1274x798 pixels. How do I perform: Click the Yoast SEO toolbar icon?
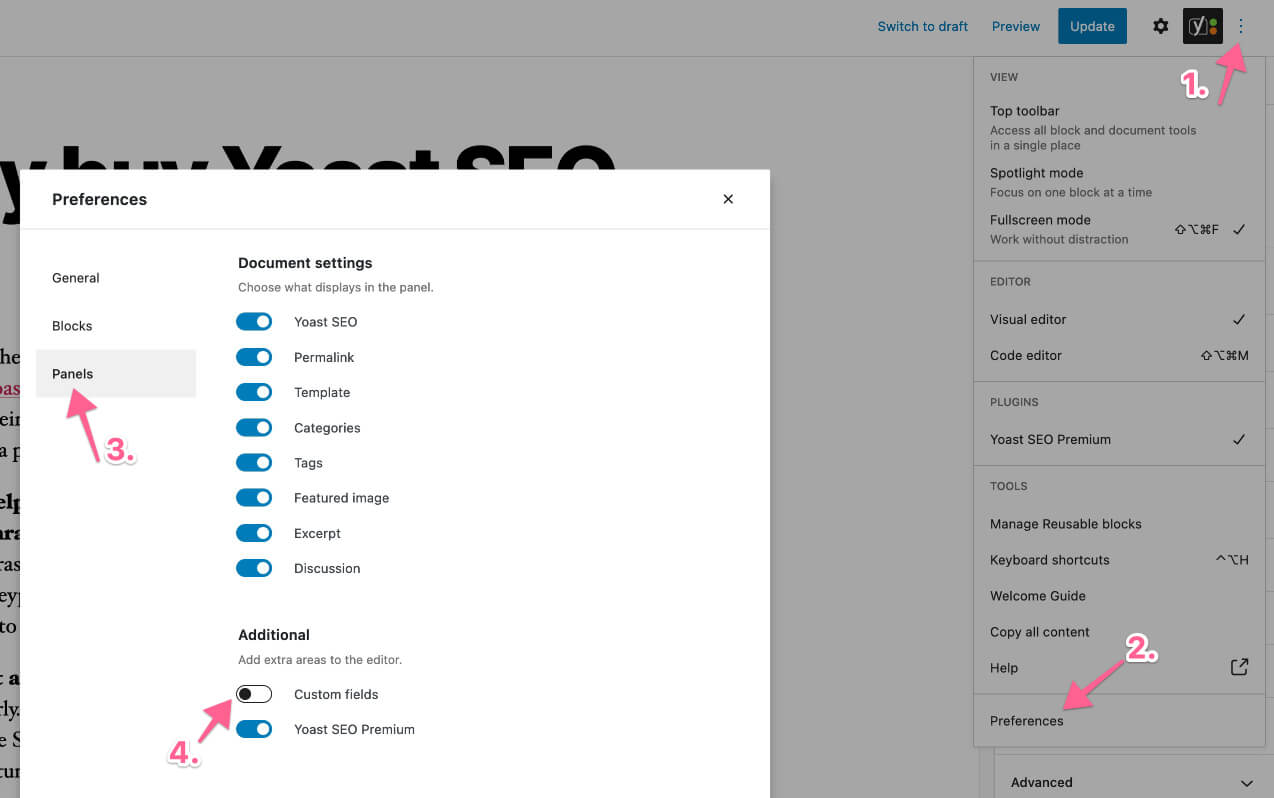tap(1202, 27)
